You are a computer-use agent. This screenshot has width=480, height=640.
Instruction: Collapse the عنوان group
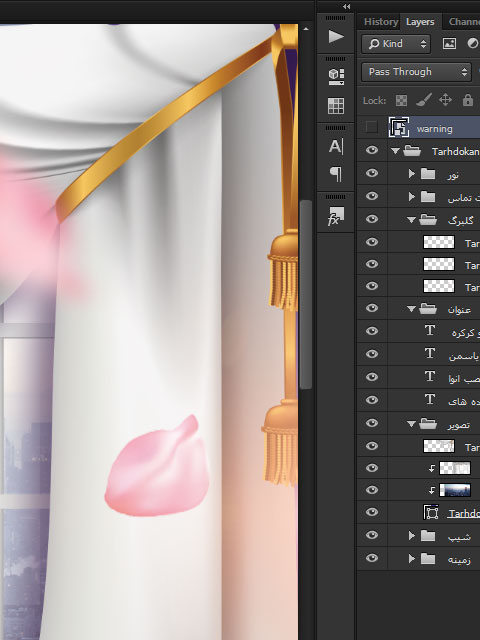coord(411,309)
